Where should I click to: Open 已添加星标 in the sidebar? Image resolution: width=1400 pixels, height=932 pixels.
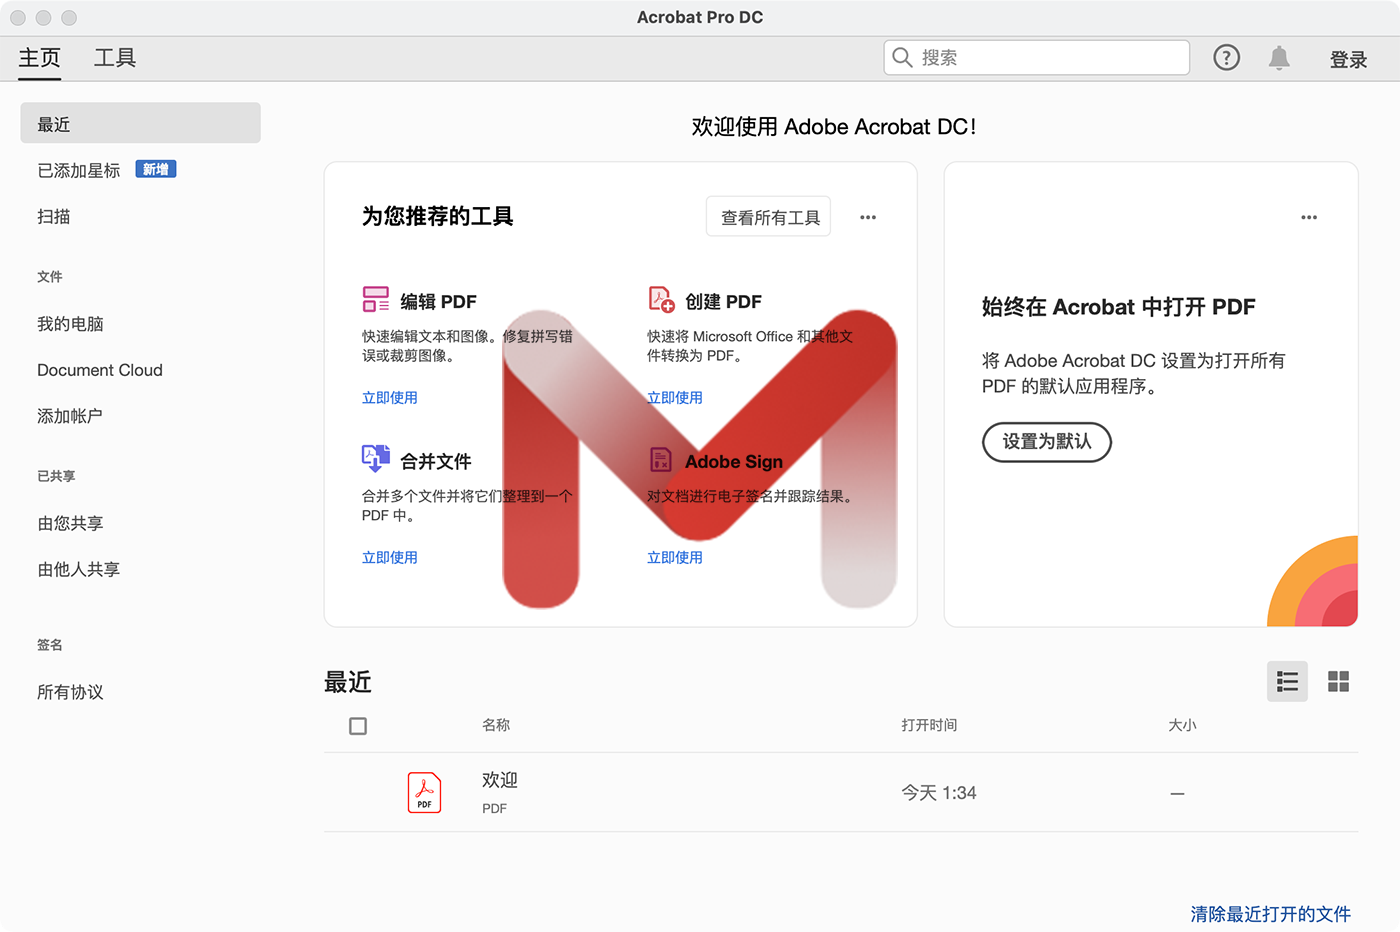coord(79,171)
